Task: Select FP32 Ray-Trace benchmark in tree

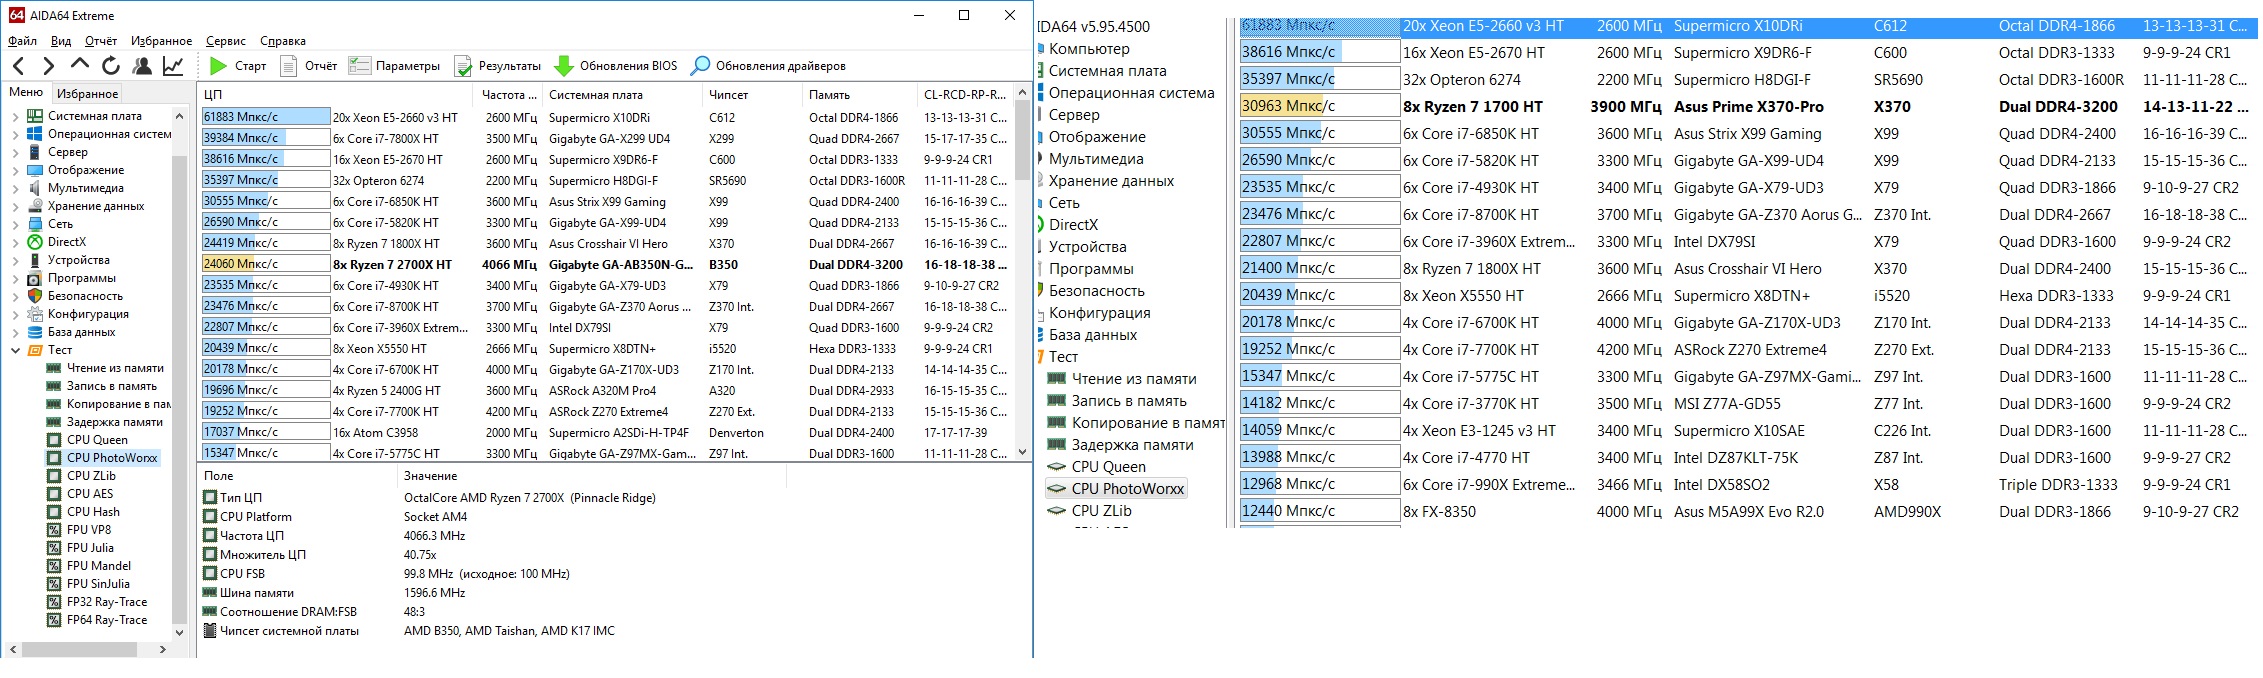Action: pyautogui.click(x=107, y=602)
